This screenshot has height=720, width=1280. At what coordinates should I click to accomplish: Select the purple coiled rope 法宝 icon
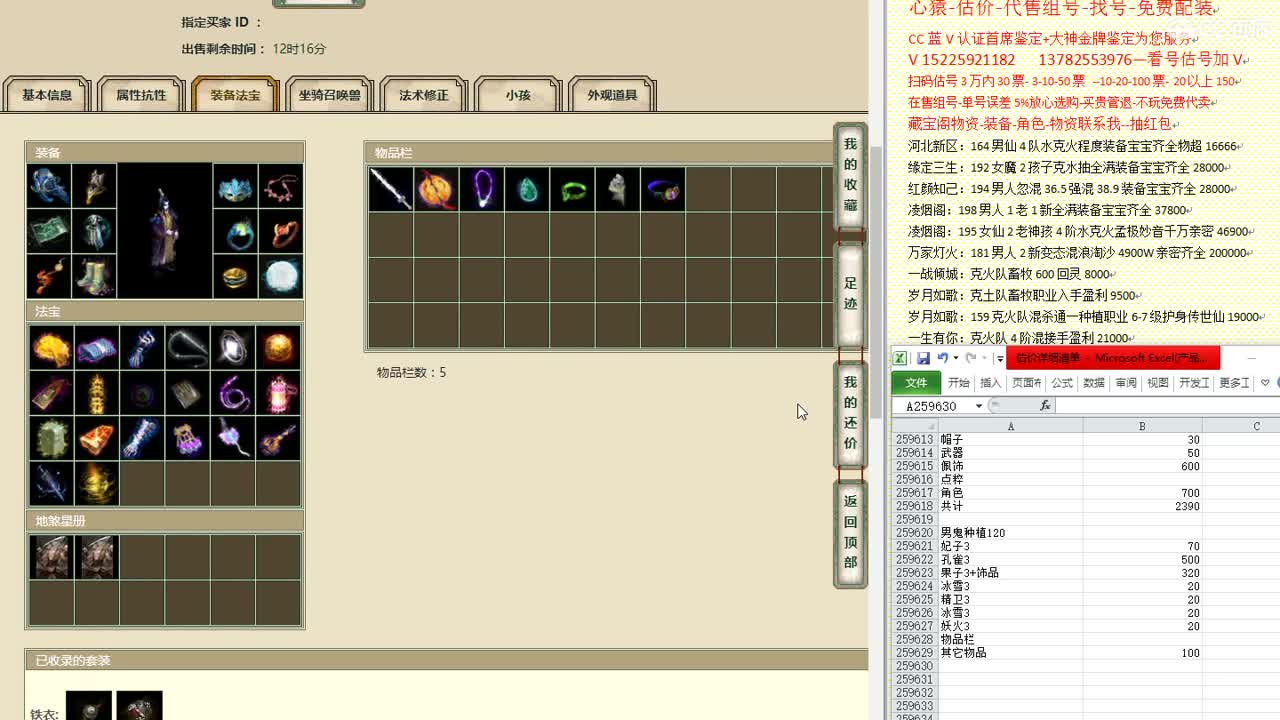tap(232, 393)
